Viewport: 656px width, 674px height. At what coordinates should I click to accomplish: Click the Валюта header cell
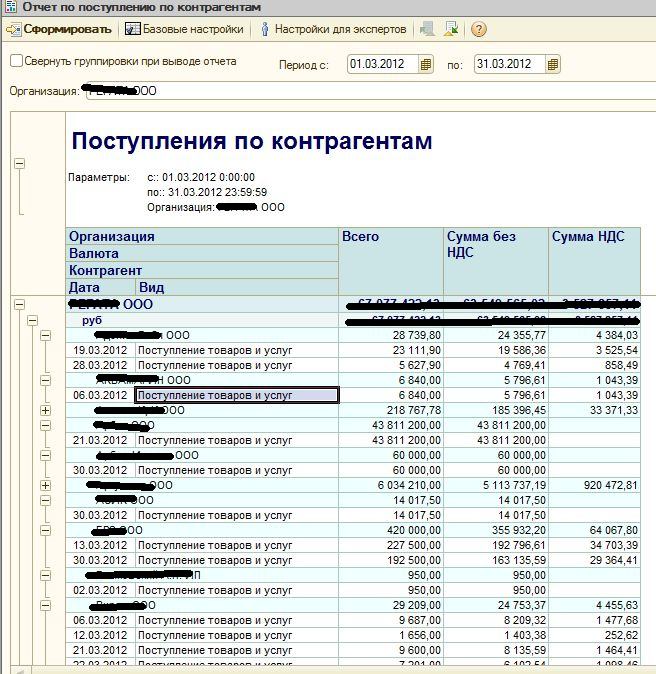(x=202, y=253)
